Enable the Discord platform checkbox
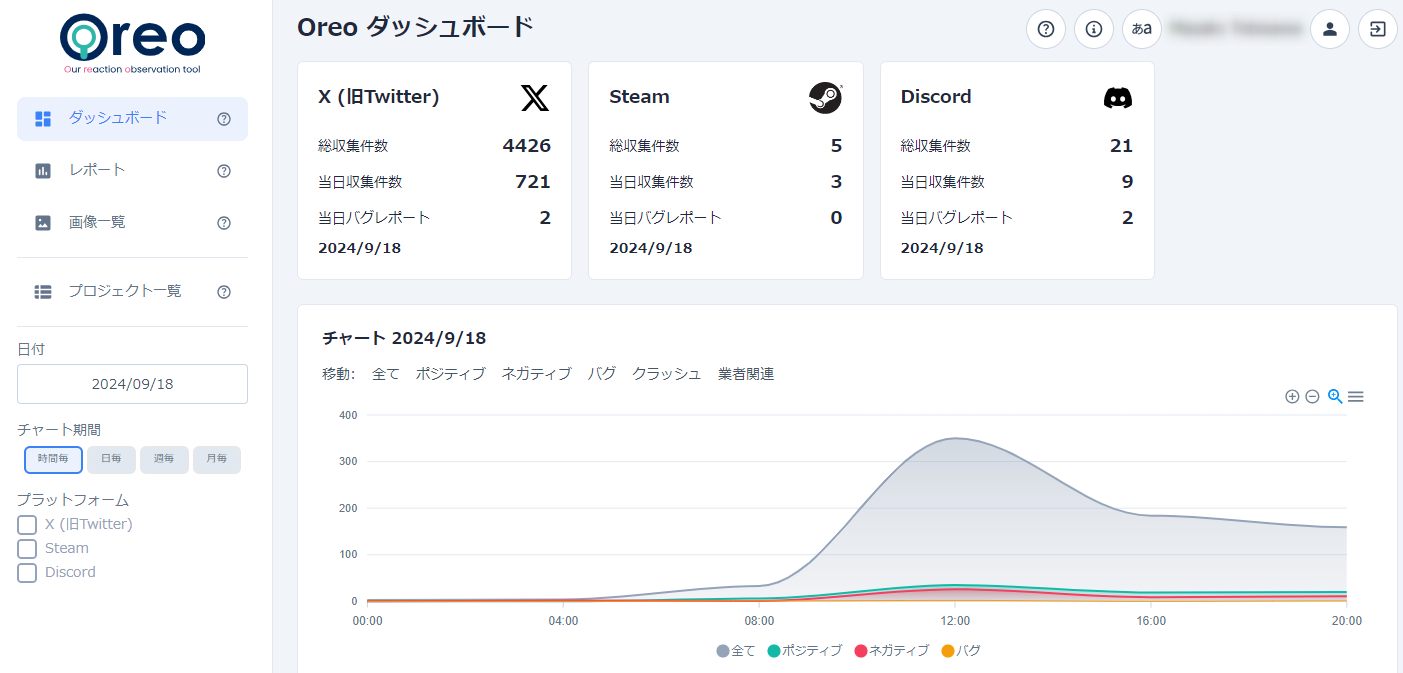1403x673 pixels. click(x=25, y=572)
